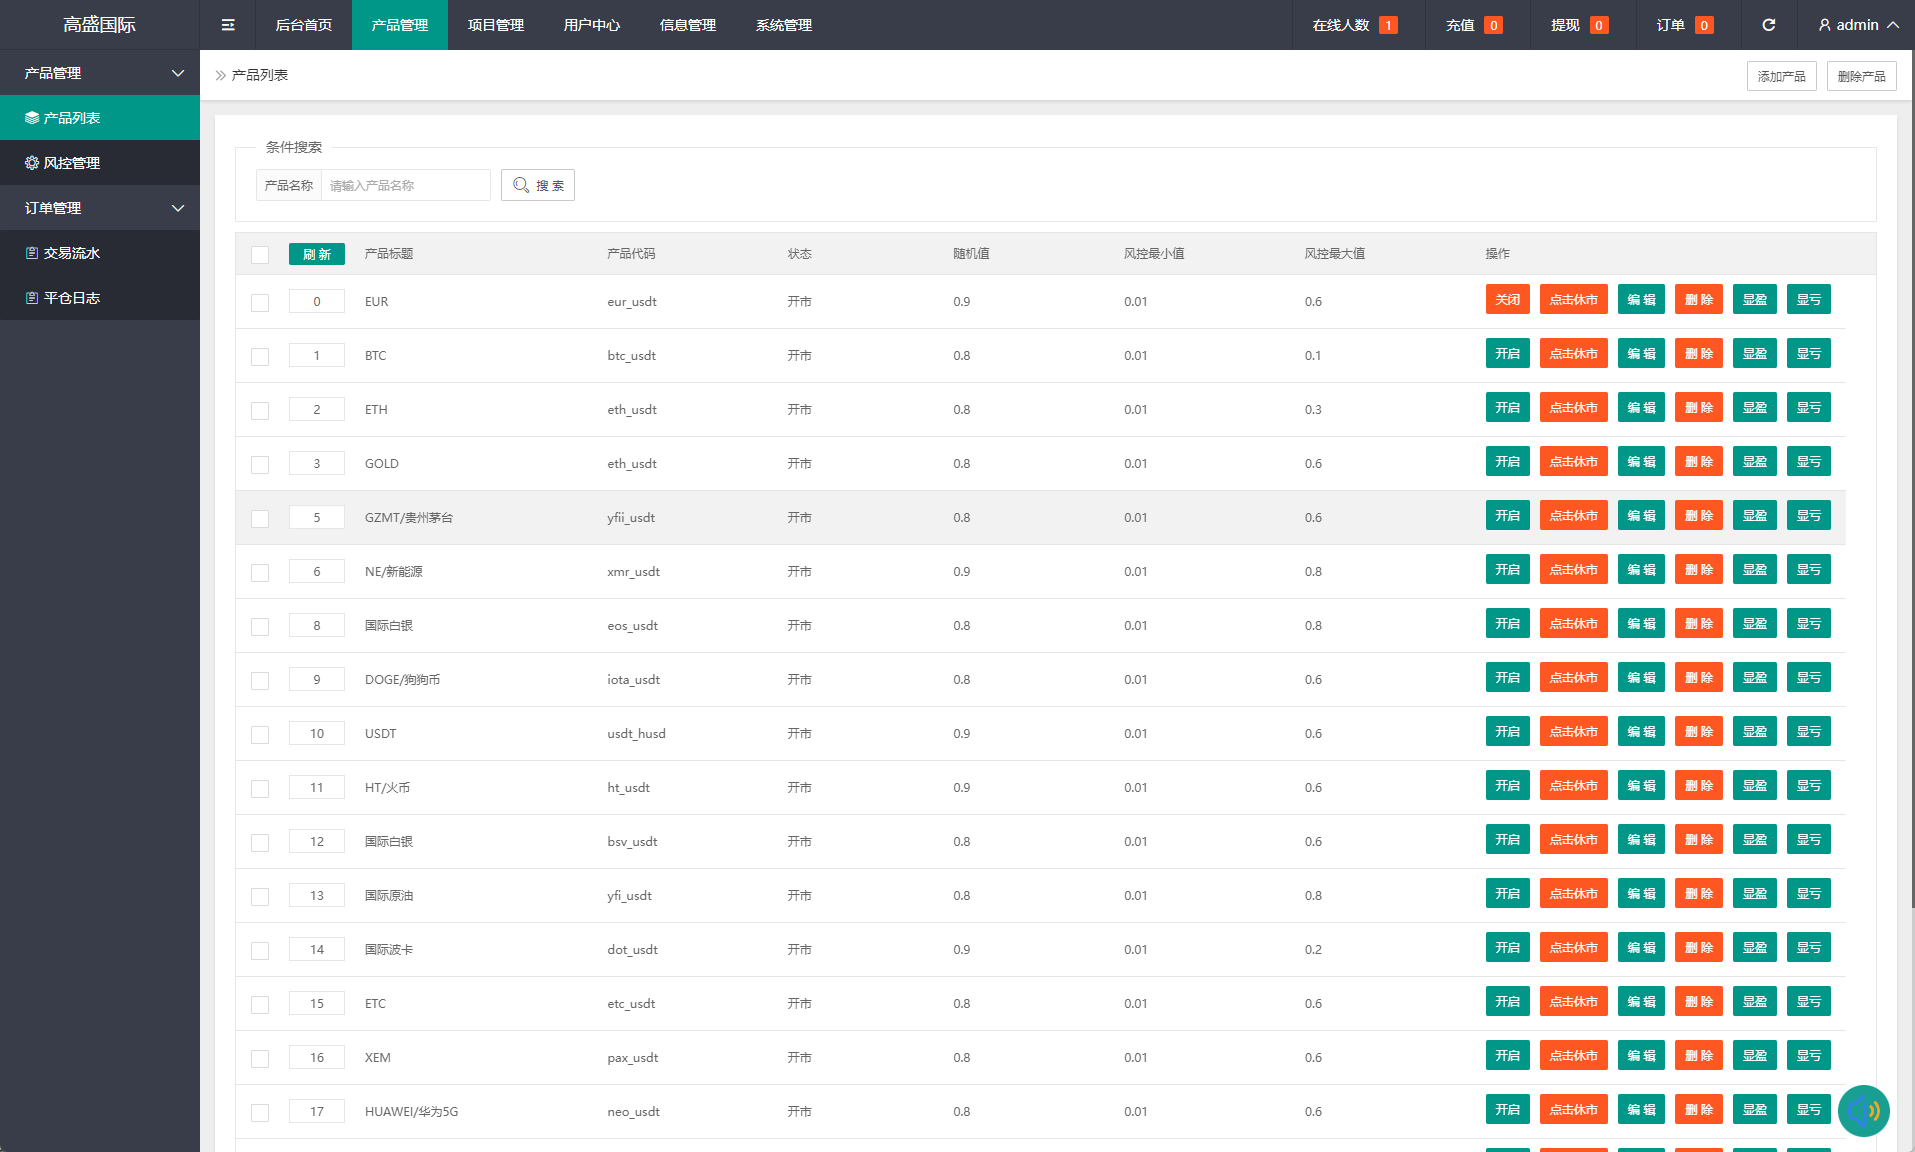Tick the checkbox for the ETC row
The height and width of the screenshot is (1152, 1915).
pyautogui.click(x=260, y=1005)
